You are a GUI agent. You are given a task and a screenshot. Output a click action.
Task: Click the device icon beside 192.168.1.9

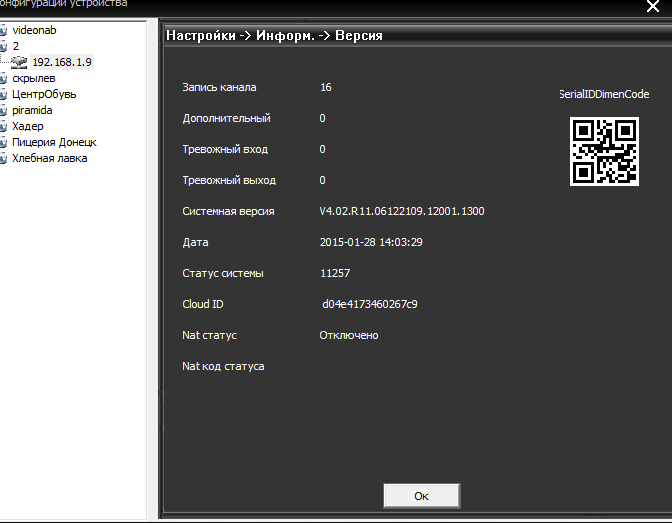pos(19,62)
